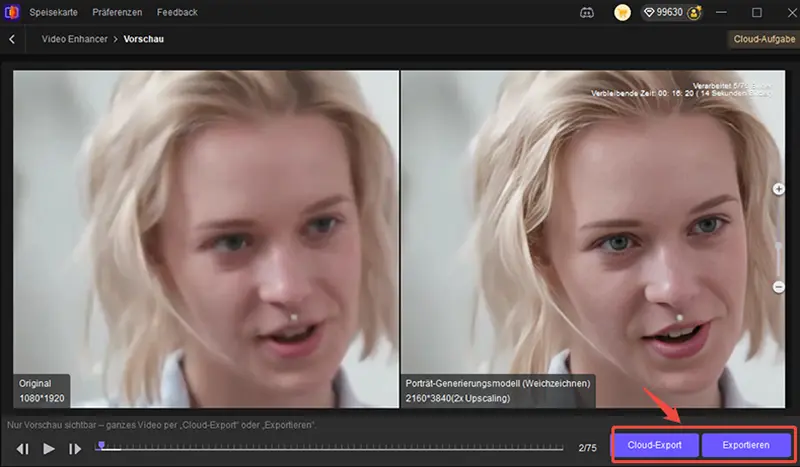The width and height of the screenshot is (800, 467).
Task: Step to the next frame
Action: point(74,449)
